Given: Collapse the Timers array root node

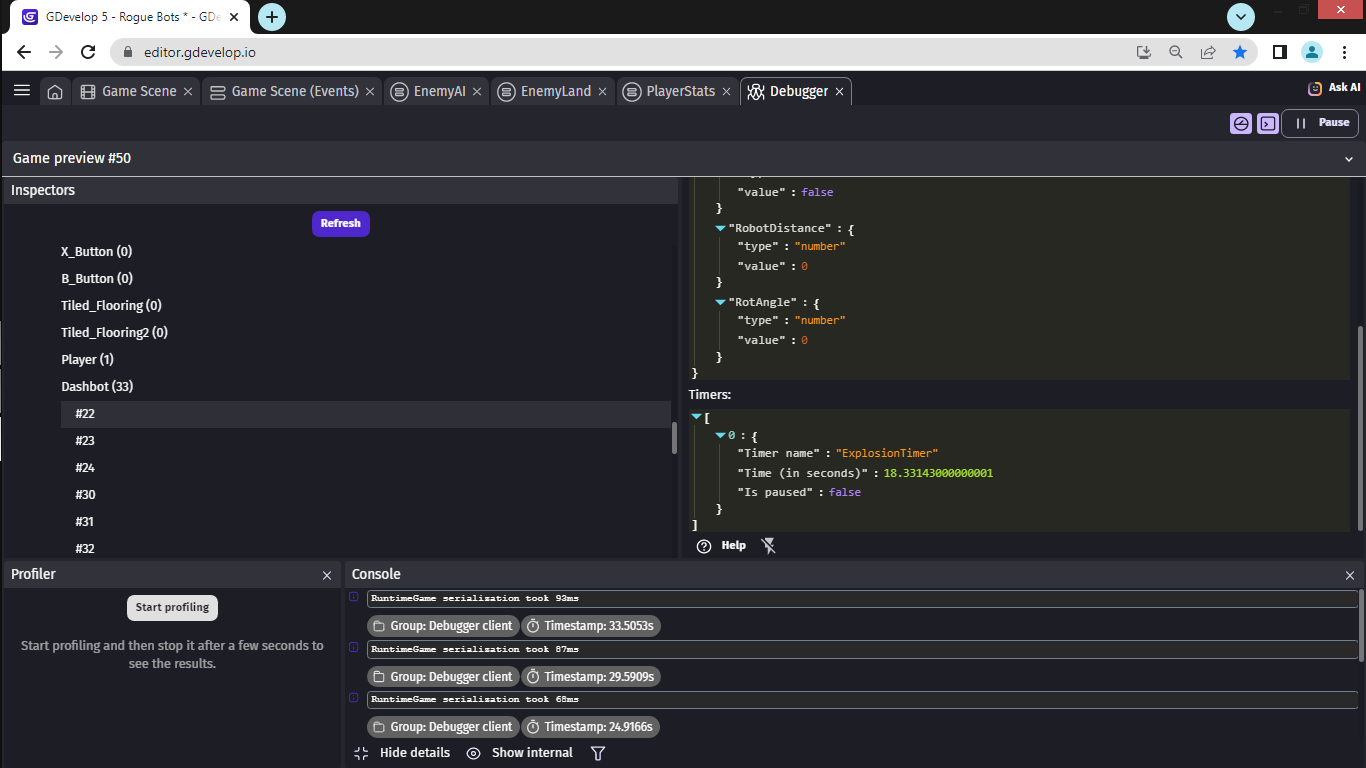Looking at the screenshot, I should [697, 417].
